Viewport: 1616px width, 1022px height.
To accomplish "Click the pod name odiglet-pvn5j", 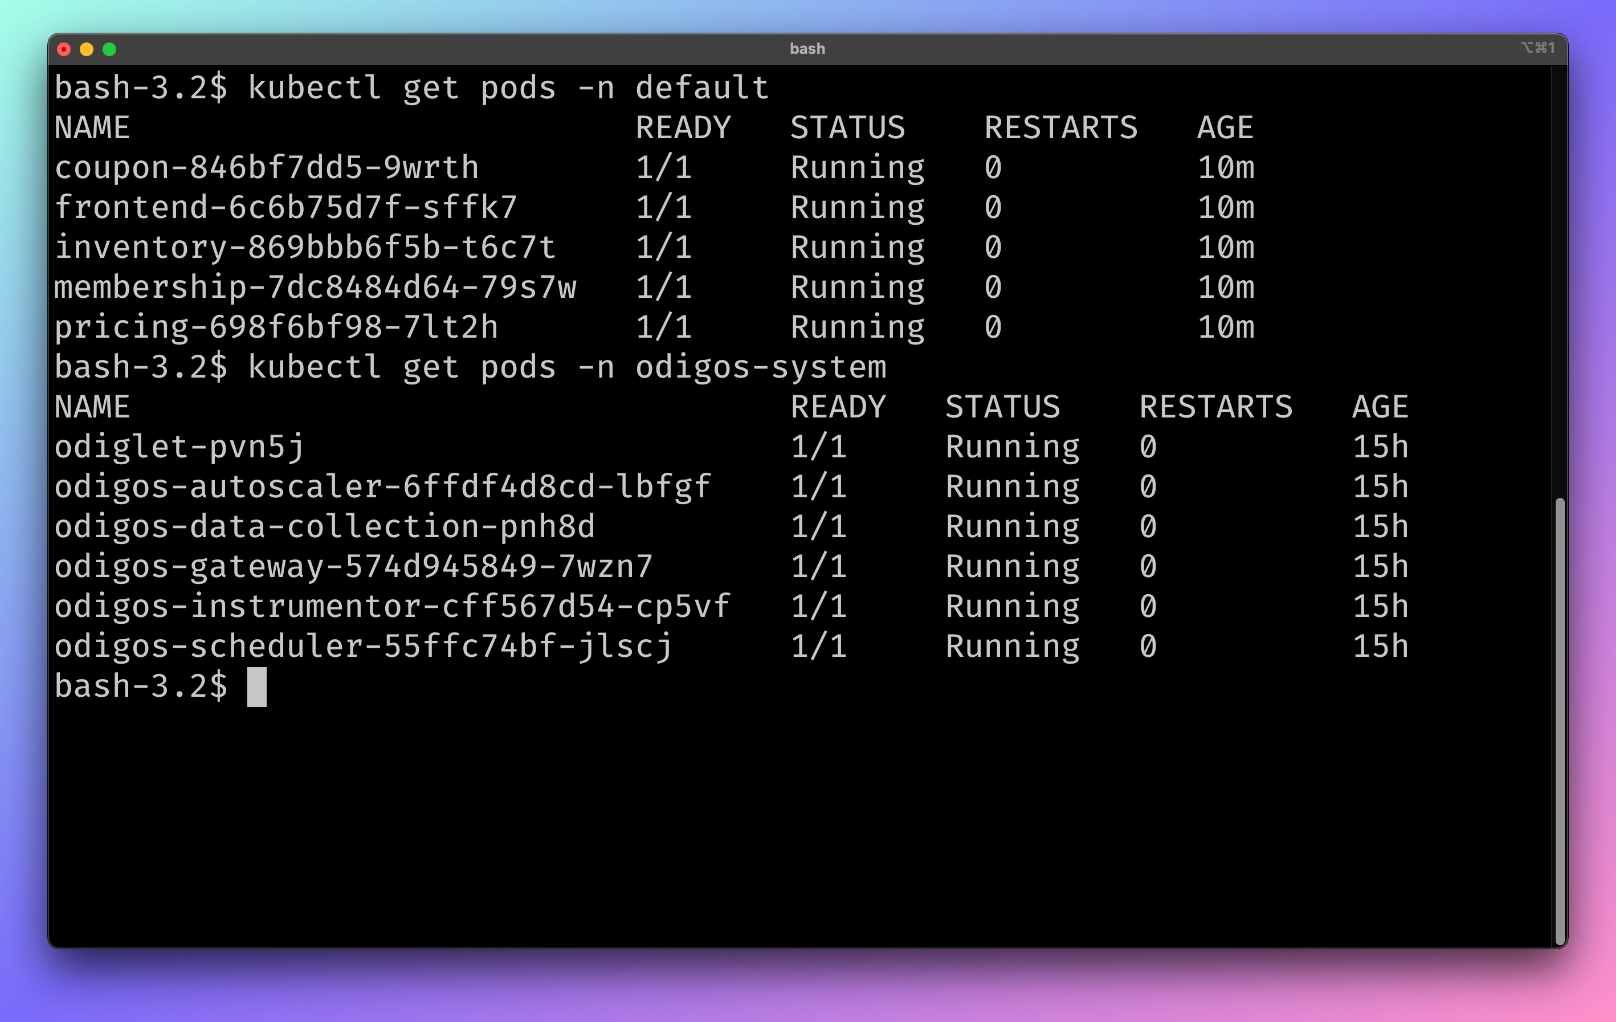I will [179, 447].
